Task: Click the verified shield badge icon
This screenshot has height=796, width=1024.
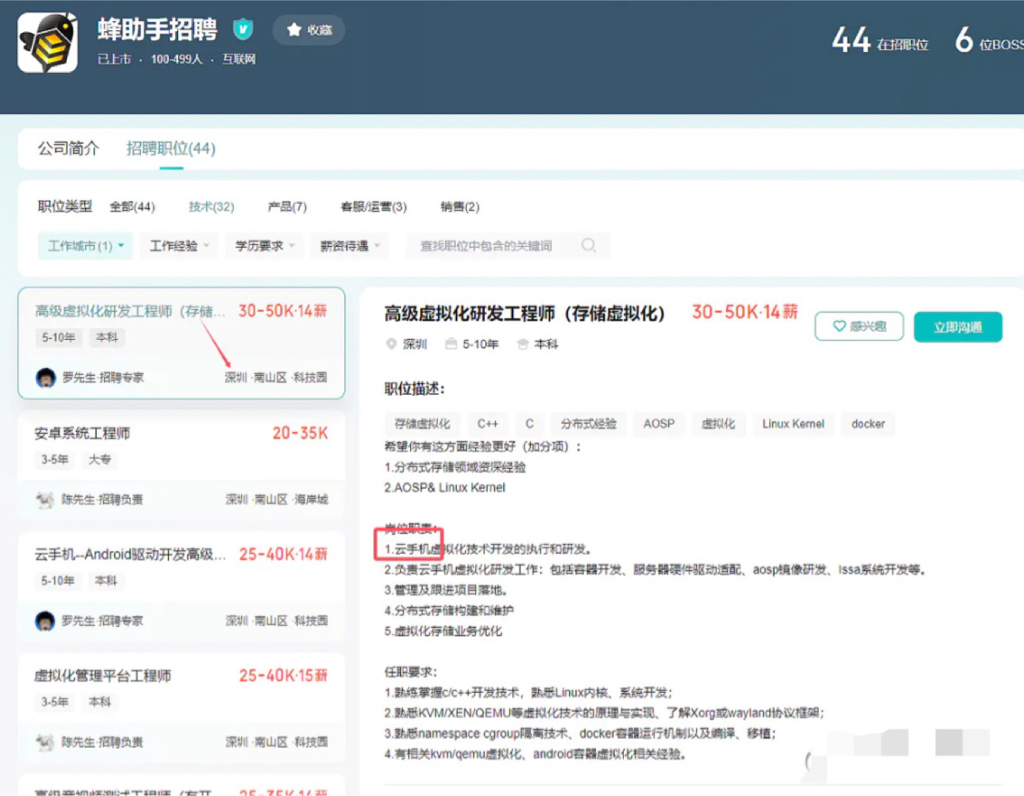Action: tap(243, 29)
